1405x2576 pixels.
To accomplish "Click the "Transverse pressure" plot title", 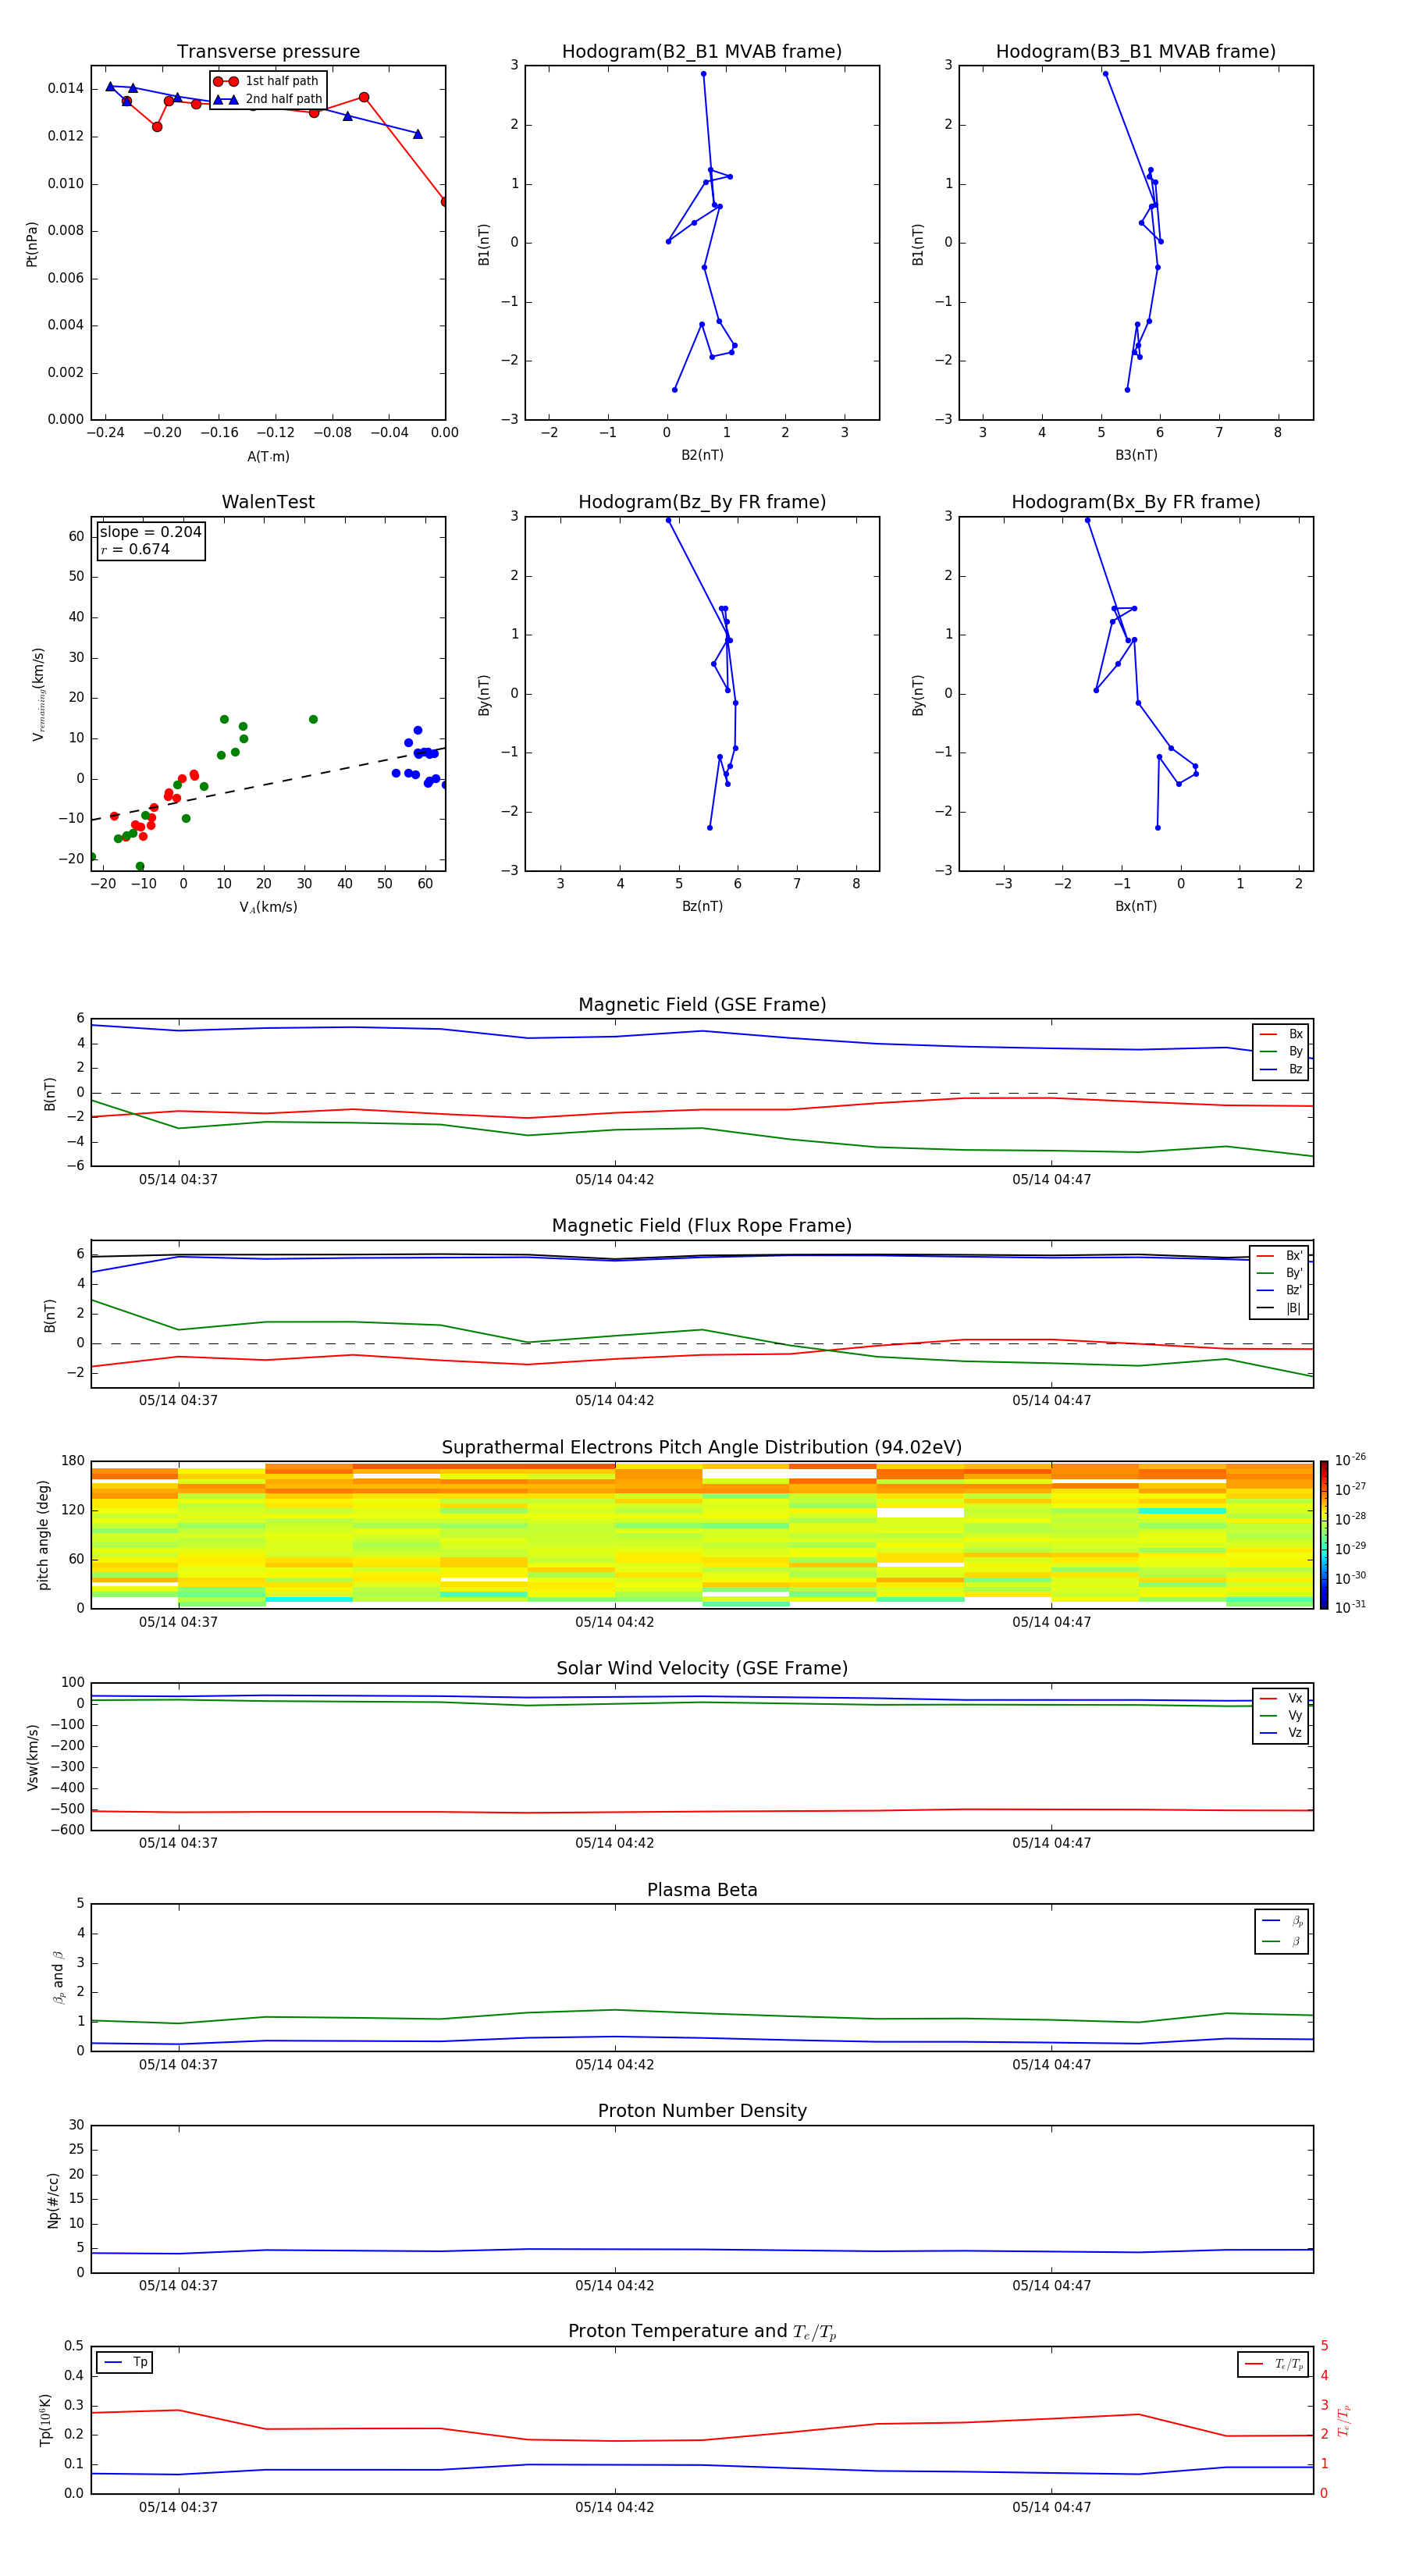I will pos(268,52).
